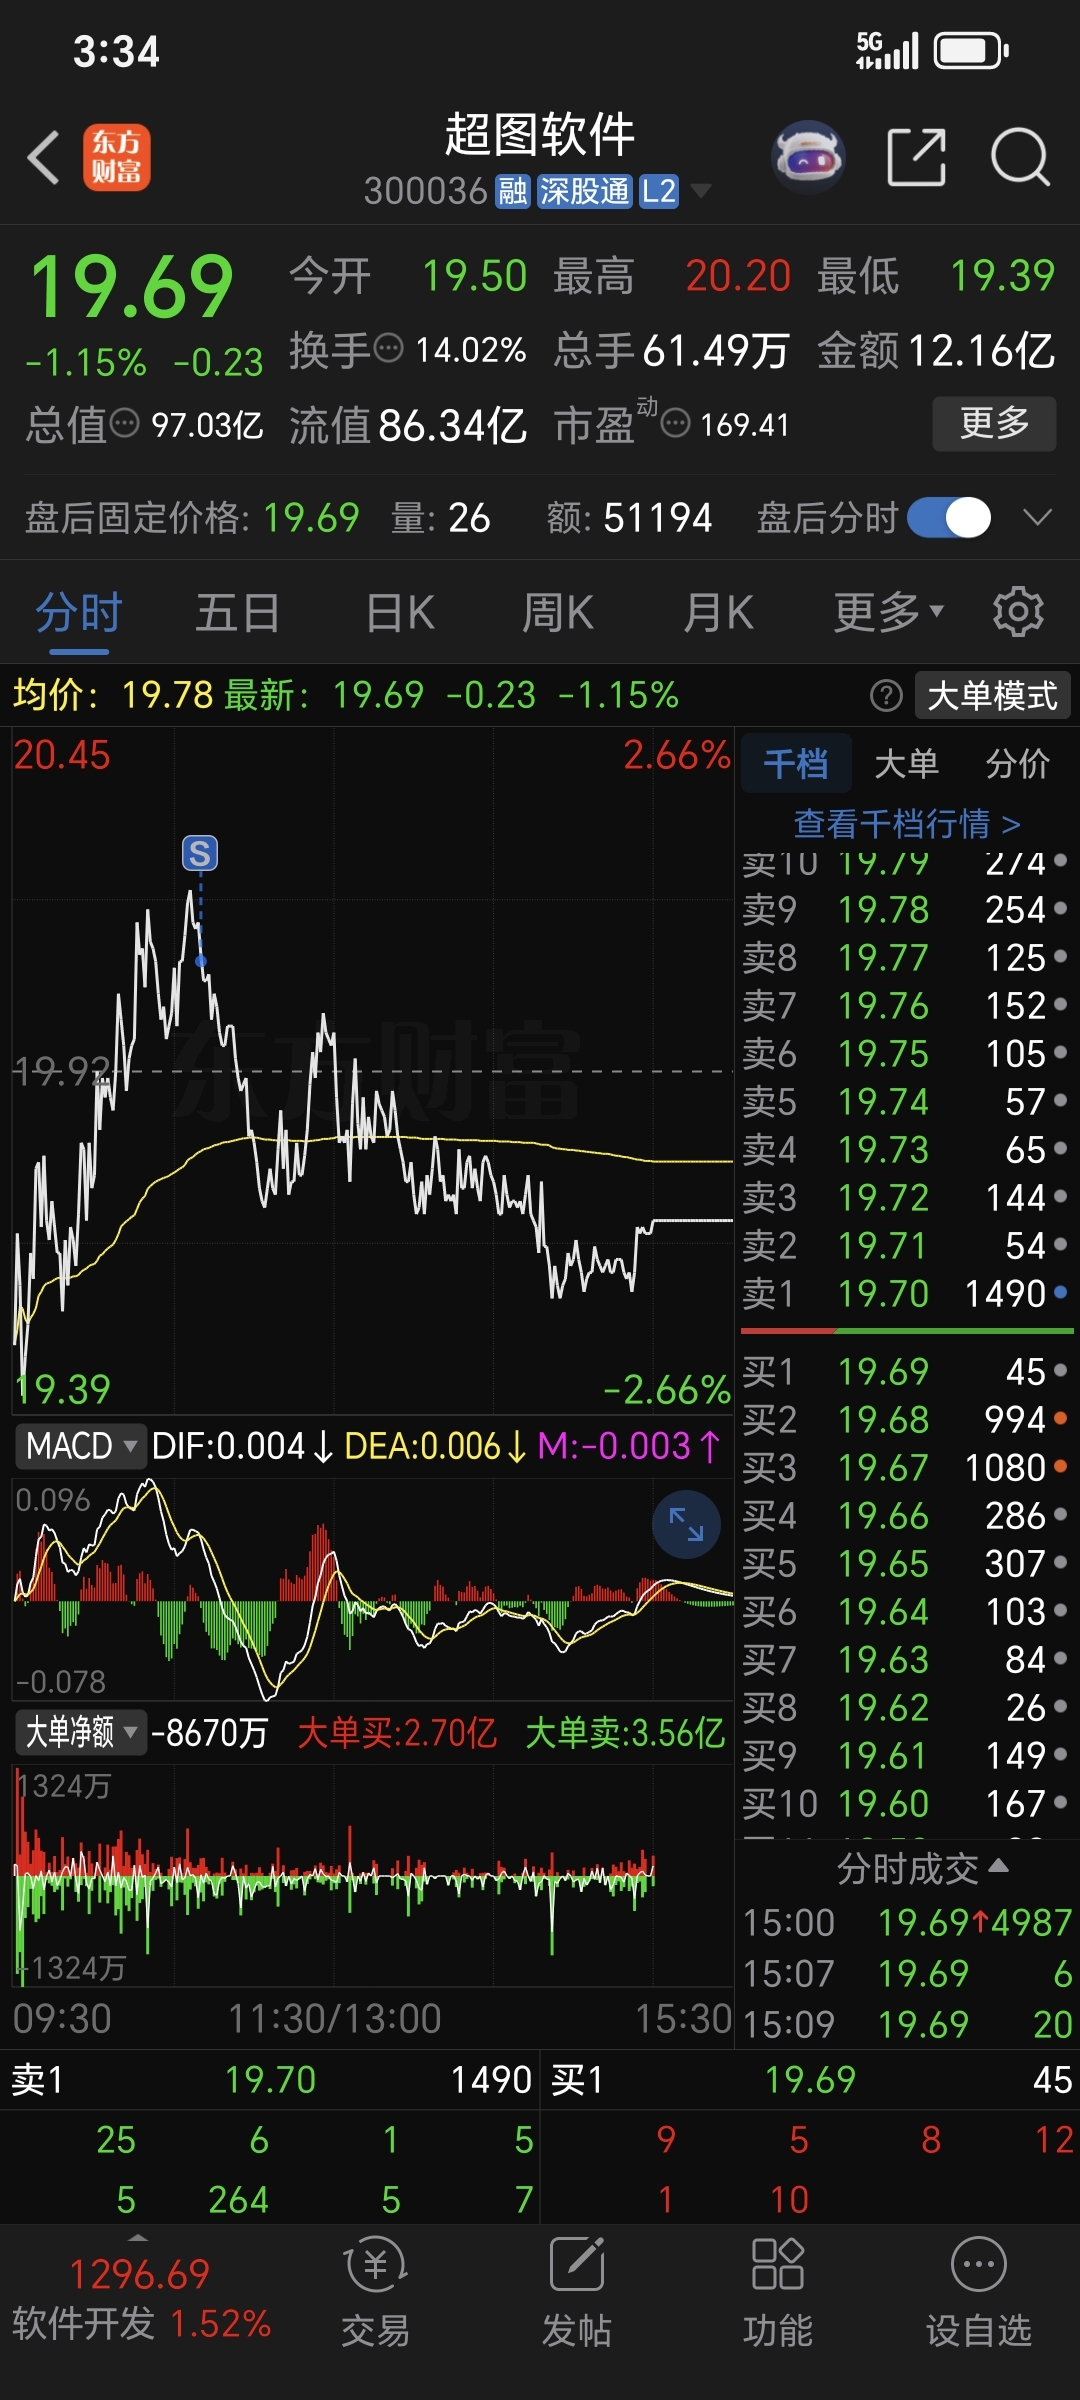Open the 东方财富 logo icon

pyautogui.click(x=117, y=158)
